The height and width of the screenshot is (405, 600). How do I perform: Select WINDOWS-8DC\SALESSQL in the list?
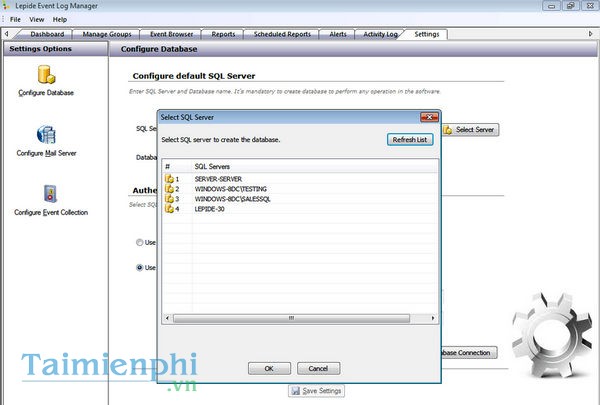(x=233, y=199)
